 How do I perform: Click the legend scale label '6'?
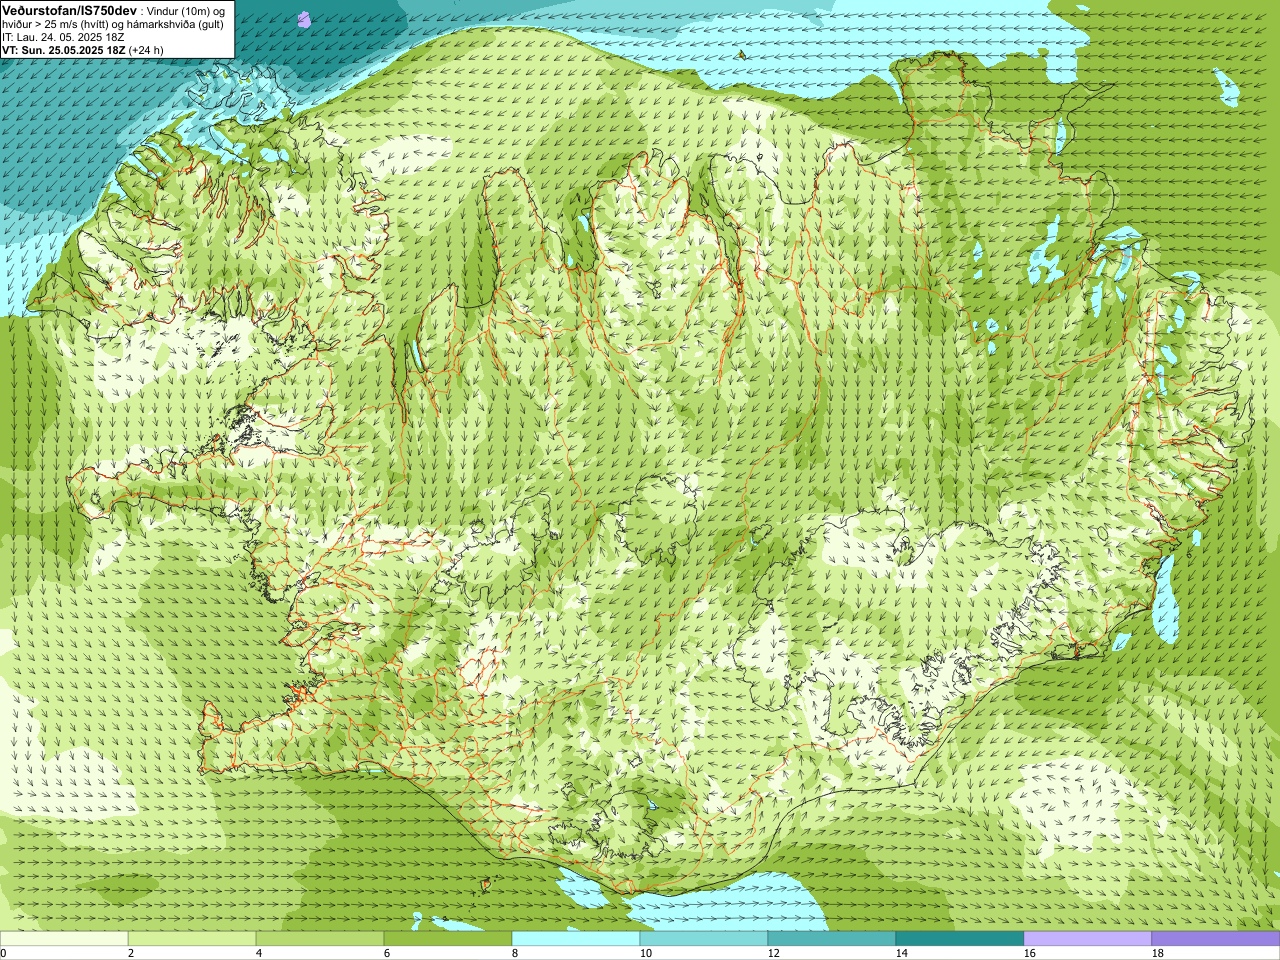tap(387, 953)
